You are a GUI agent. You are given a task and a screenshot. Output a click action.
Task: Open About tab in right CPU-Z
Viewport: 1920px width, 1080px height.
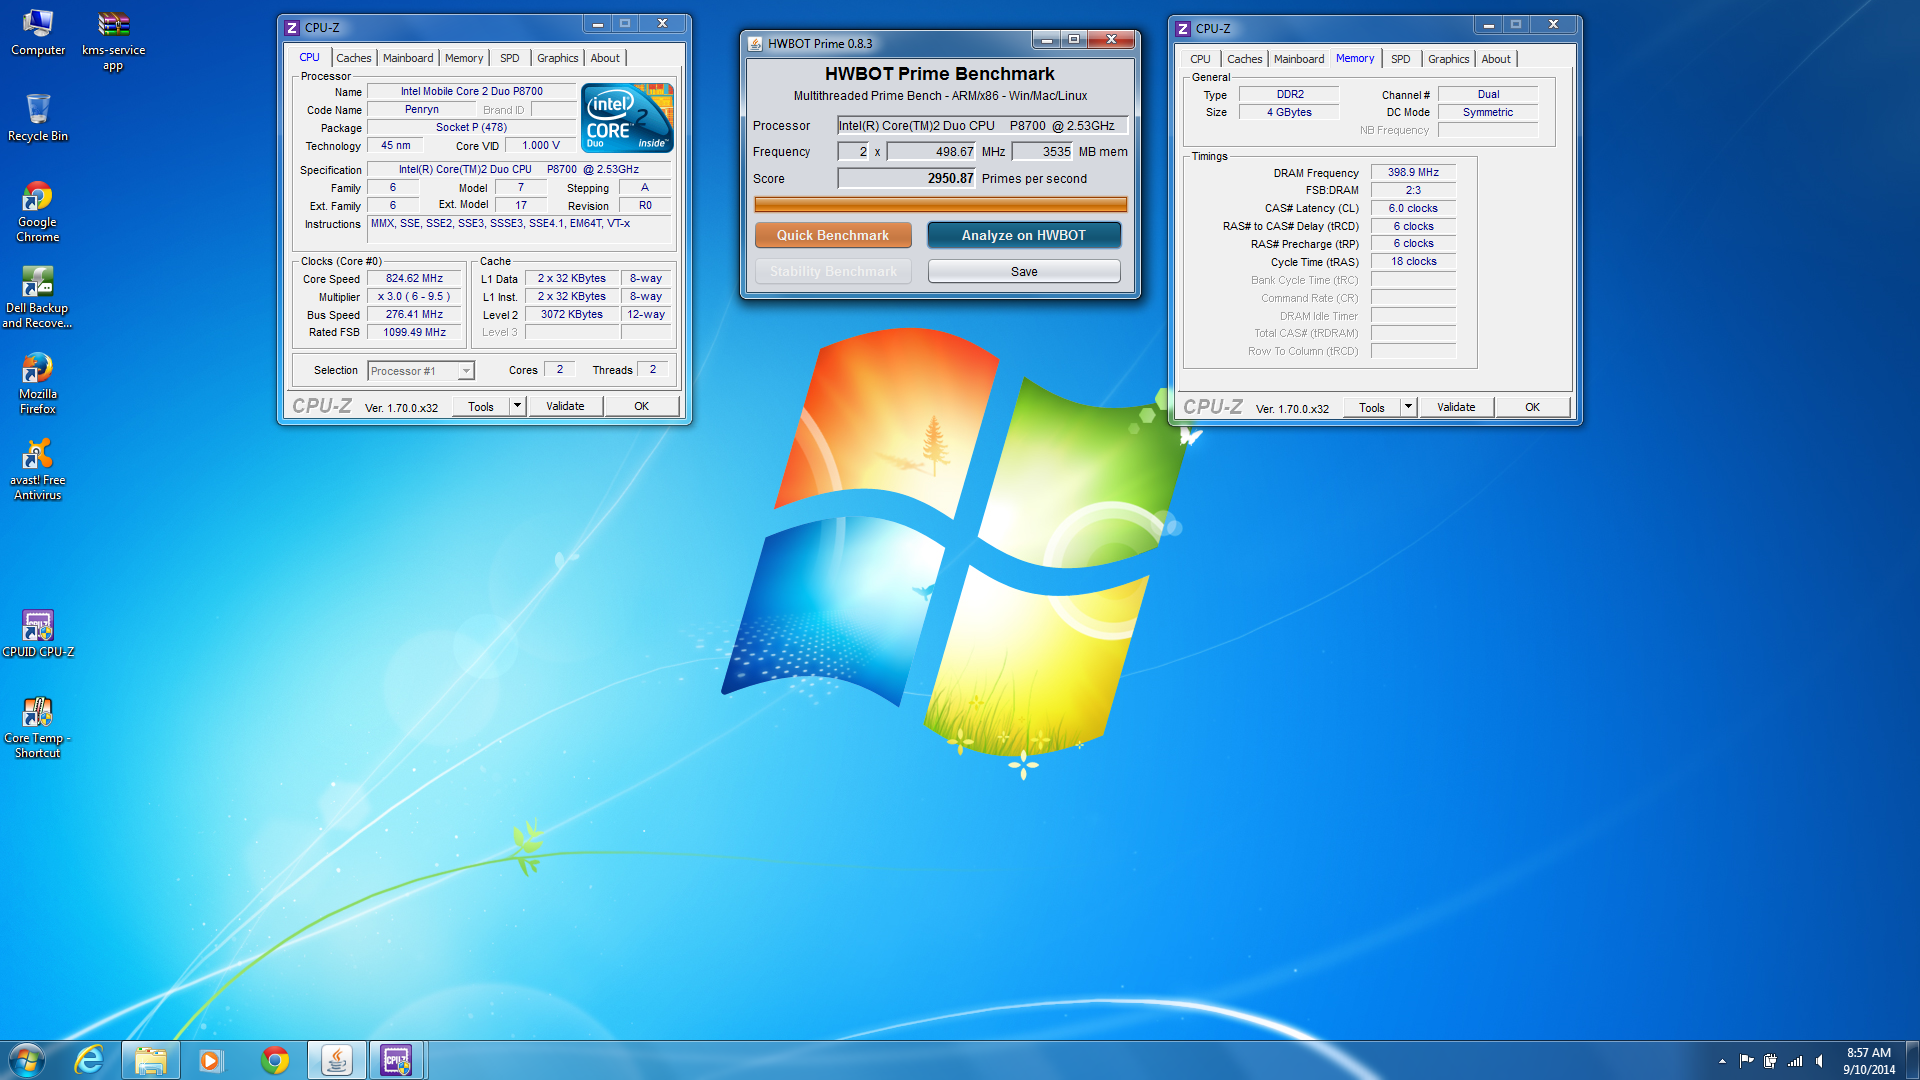(x=1496, y=59)
